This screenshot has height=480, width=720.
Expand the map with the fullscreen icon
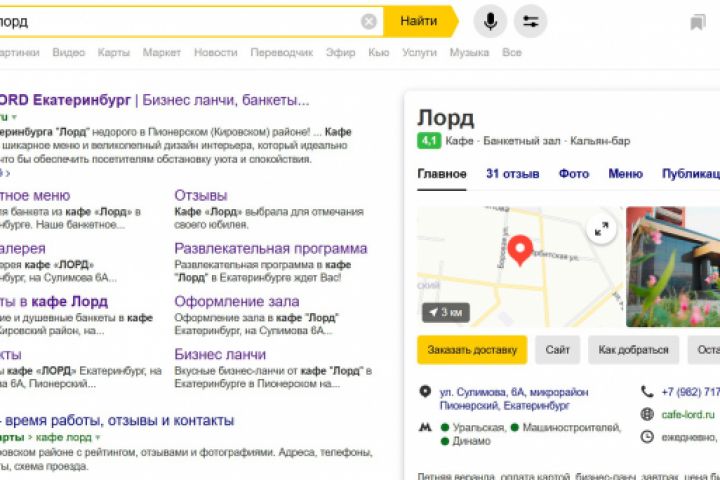tap(601, 229)
